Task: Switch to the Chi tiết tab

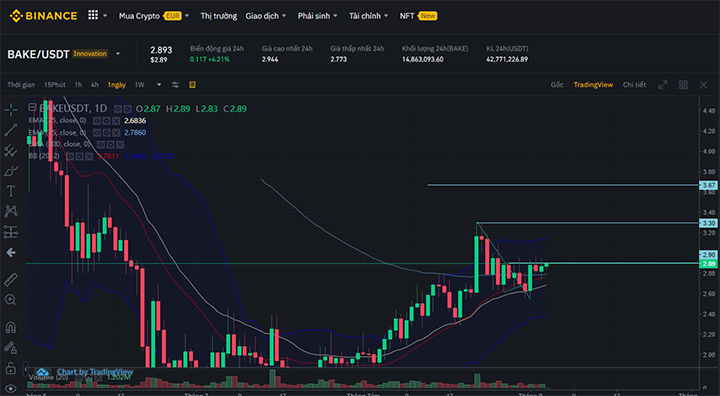Action: [x=634, y=85]
